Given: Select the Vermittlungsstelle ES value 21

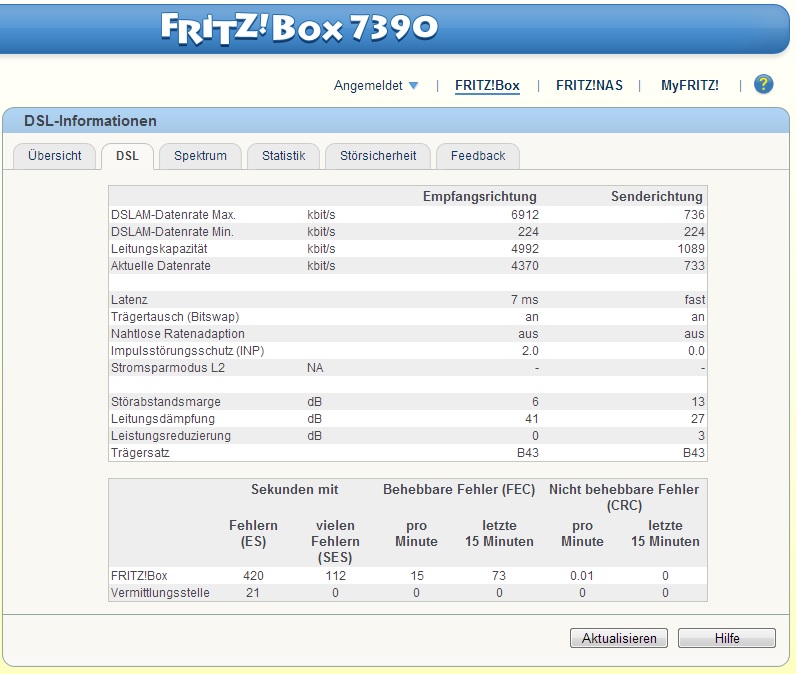Looking at the screenshot, I should [x=252, y=593].
